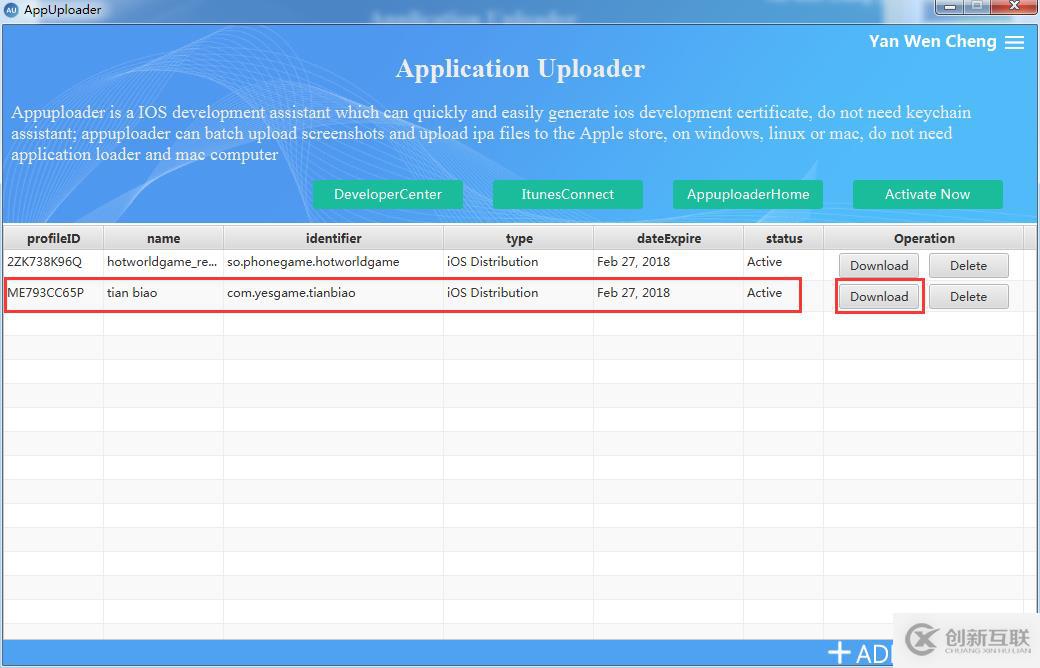Image resolution: width=1040 pixels, height=668 pixels.
Task: Delete the tian biao profile
Action: tap(968, 297)
